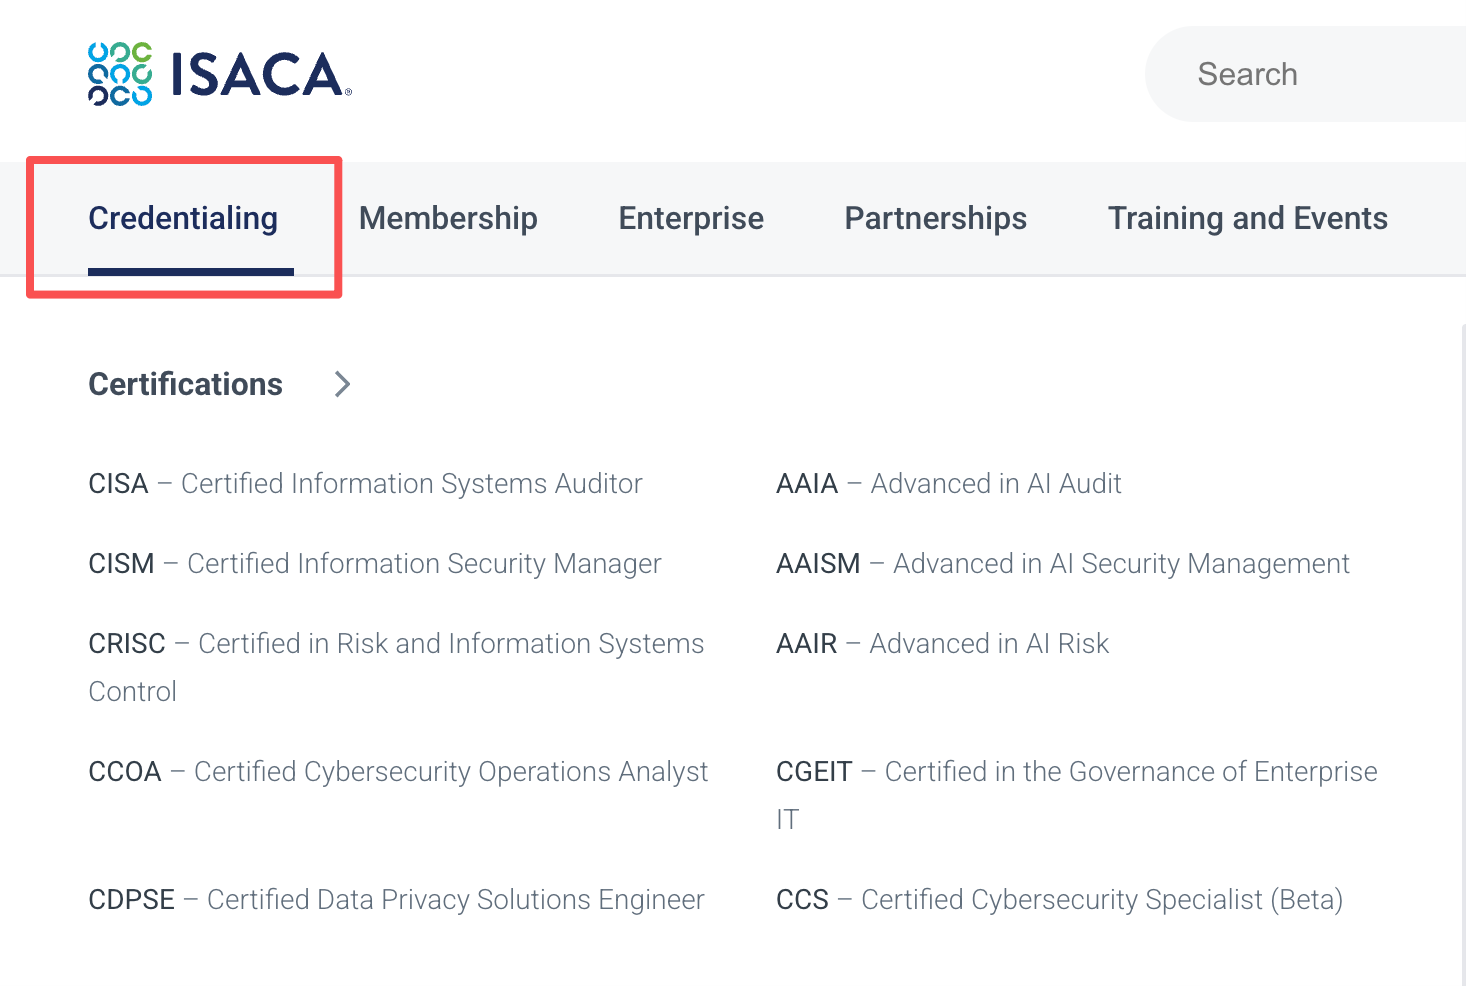Open CISA Certified Information Systems Auditor

pyautogui.click(x=365, y=484)
